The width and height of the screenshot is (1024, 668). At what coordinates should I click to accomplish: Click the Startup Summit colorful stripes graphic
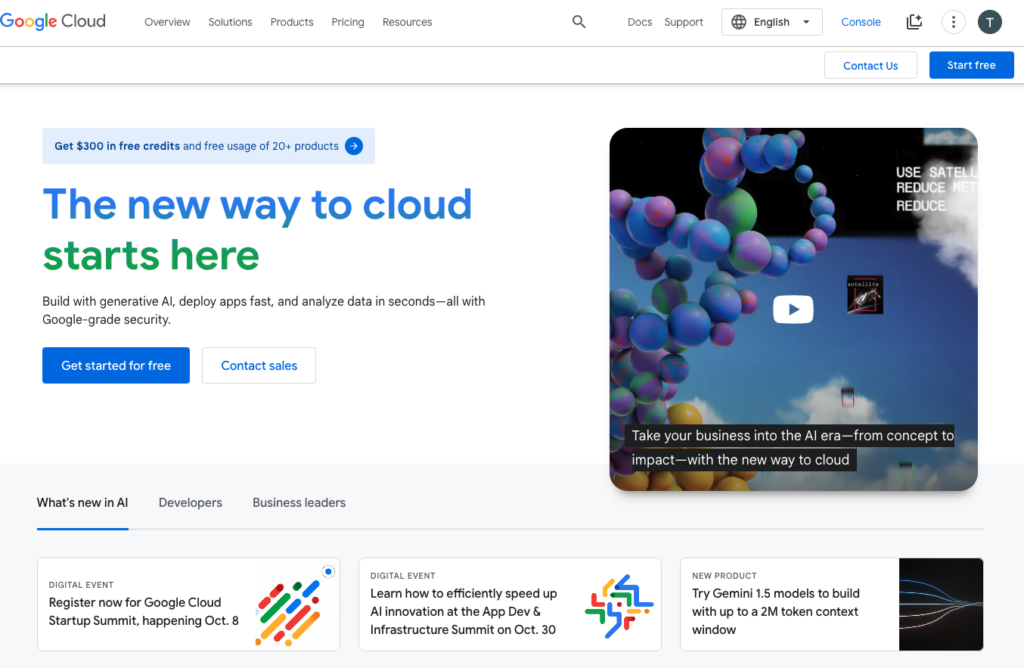pos(289,612)
